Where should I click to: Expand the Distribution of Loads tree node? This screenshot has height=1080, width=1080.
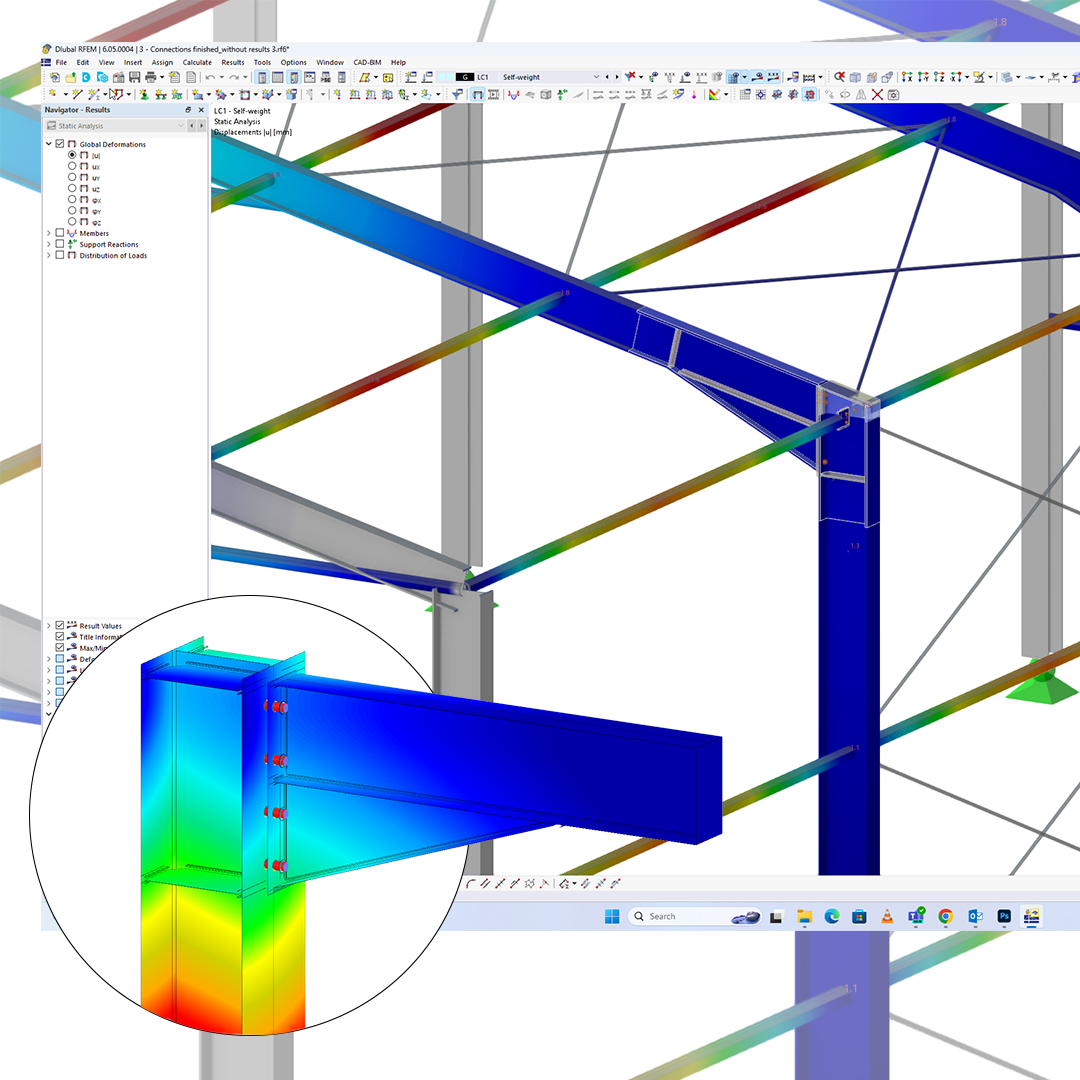[49, 255]
